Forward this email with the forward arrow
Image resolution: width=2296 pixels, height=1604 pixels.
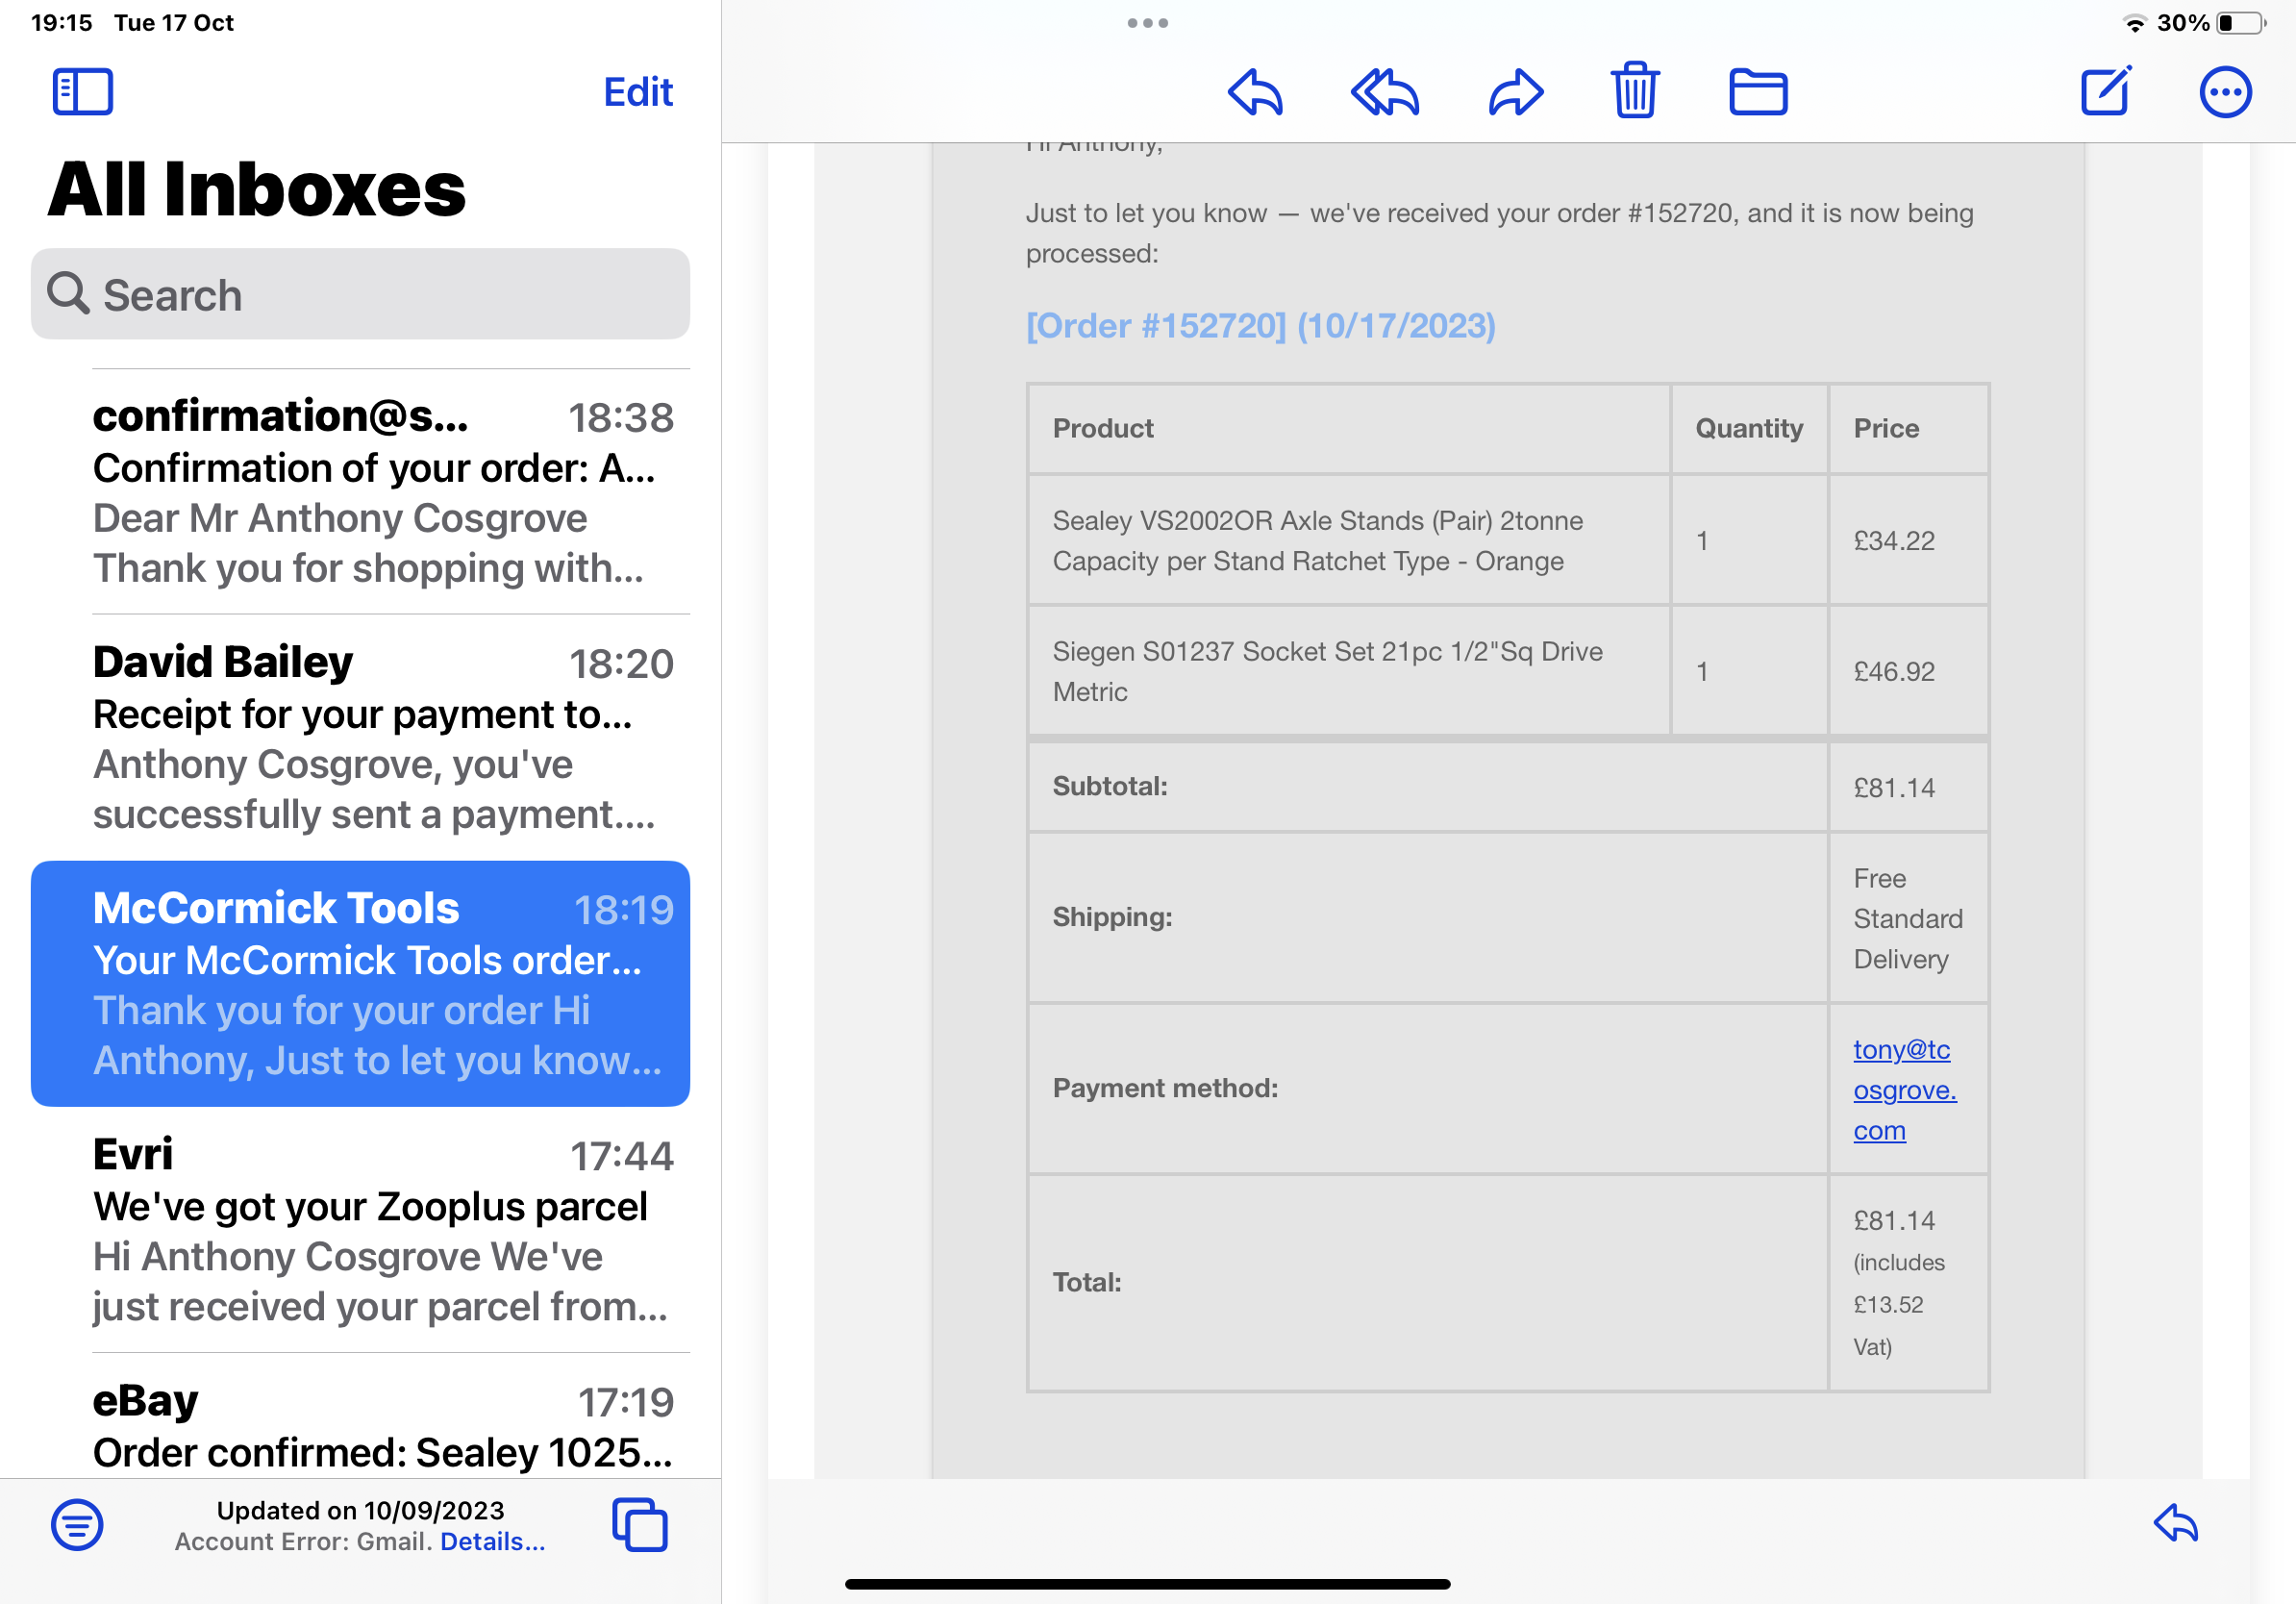tap(1515, 92)
